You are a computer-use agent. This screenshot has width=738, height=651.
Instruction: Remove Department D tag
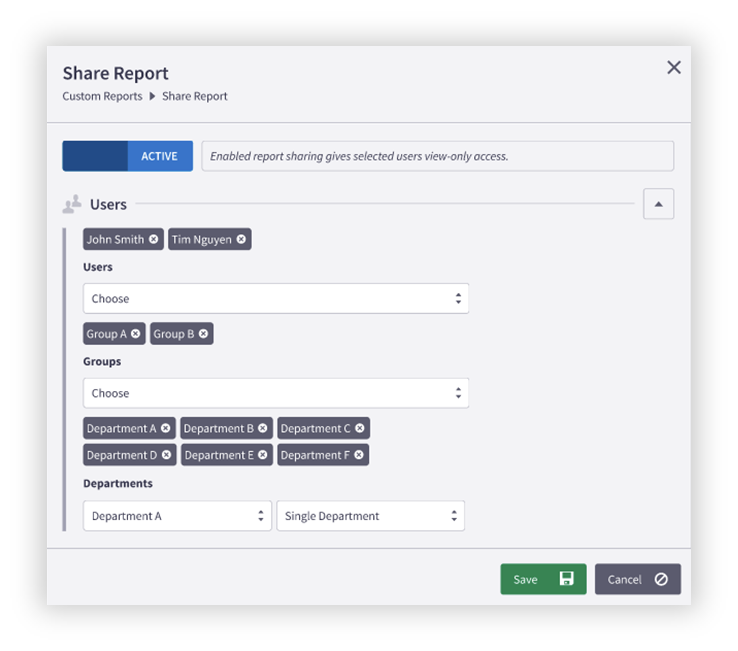pyautogui.click(x=167, y=455)
